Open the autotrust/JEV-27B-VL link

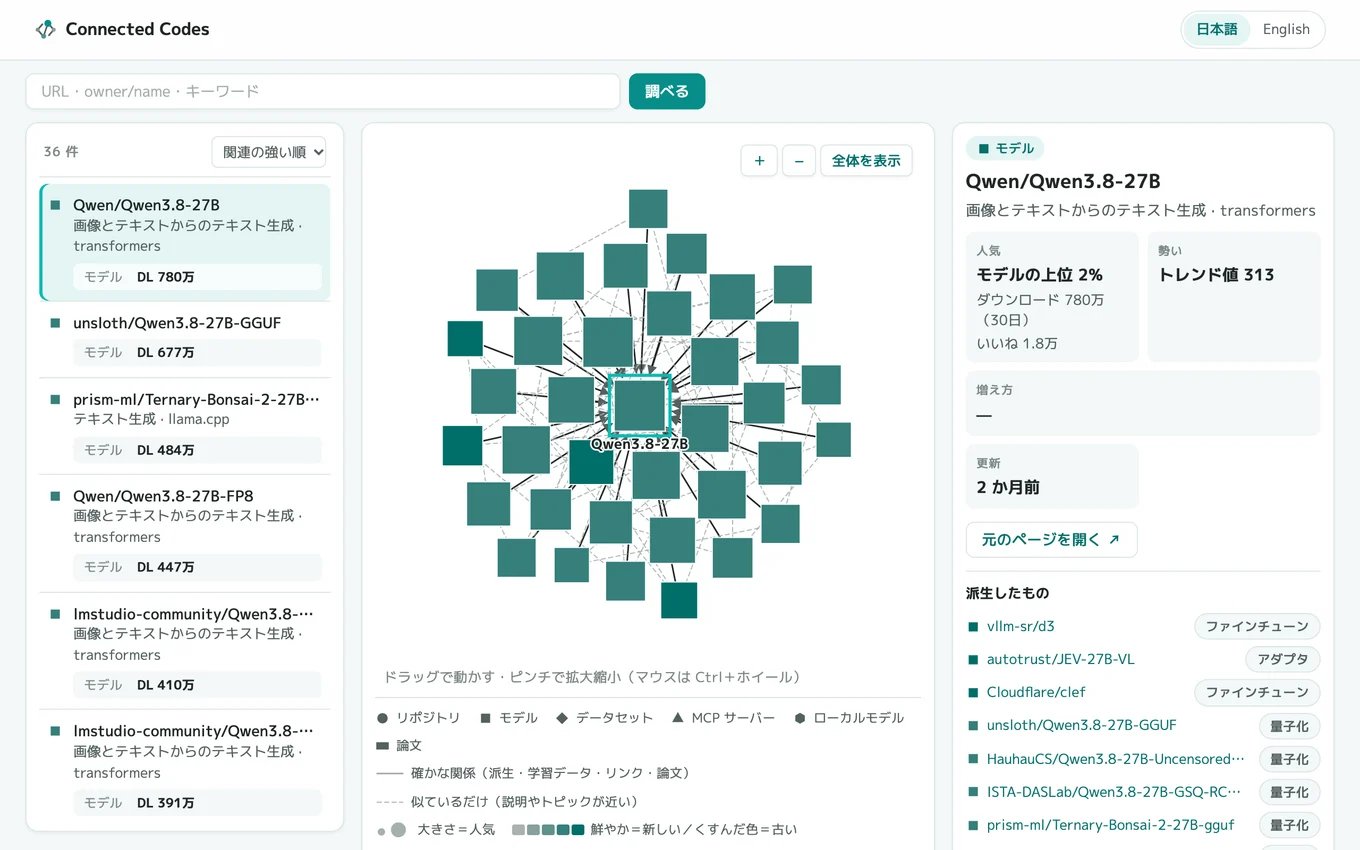(x=1060, y=660)
